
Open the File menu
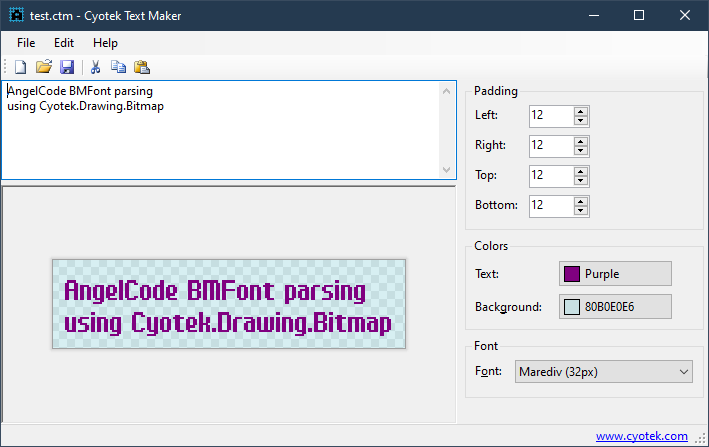coord(26,43)
